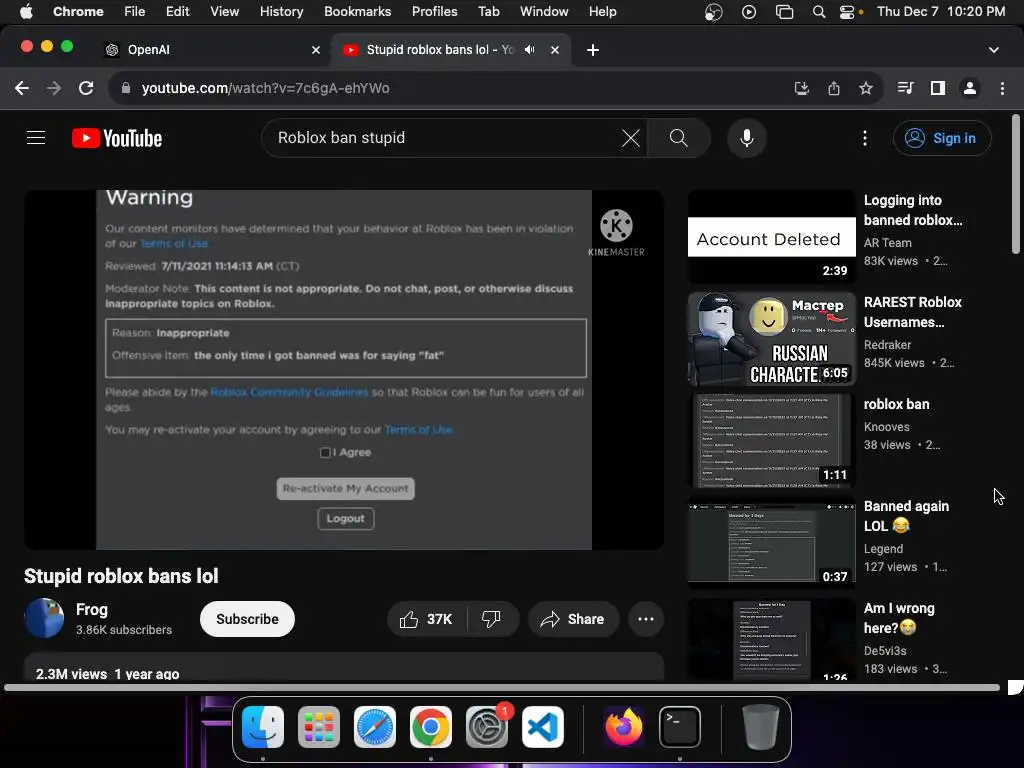This screenshot has width=1024, height=768.
Task: Dislike the video with thumbs down
Action: (x=491, y=619)
